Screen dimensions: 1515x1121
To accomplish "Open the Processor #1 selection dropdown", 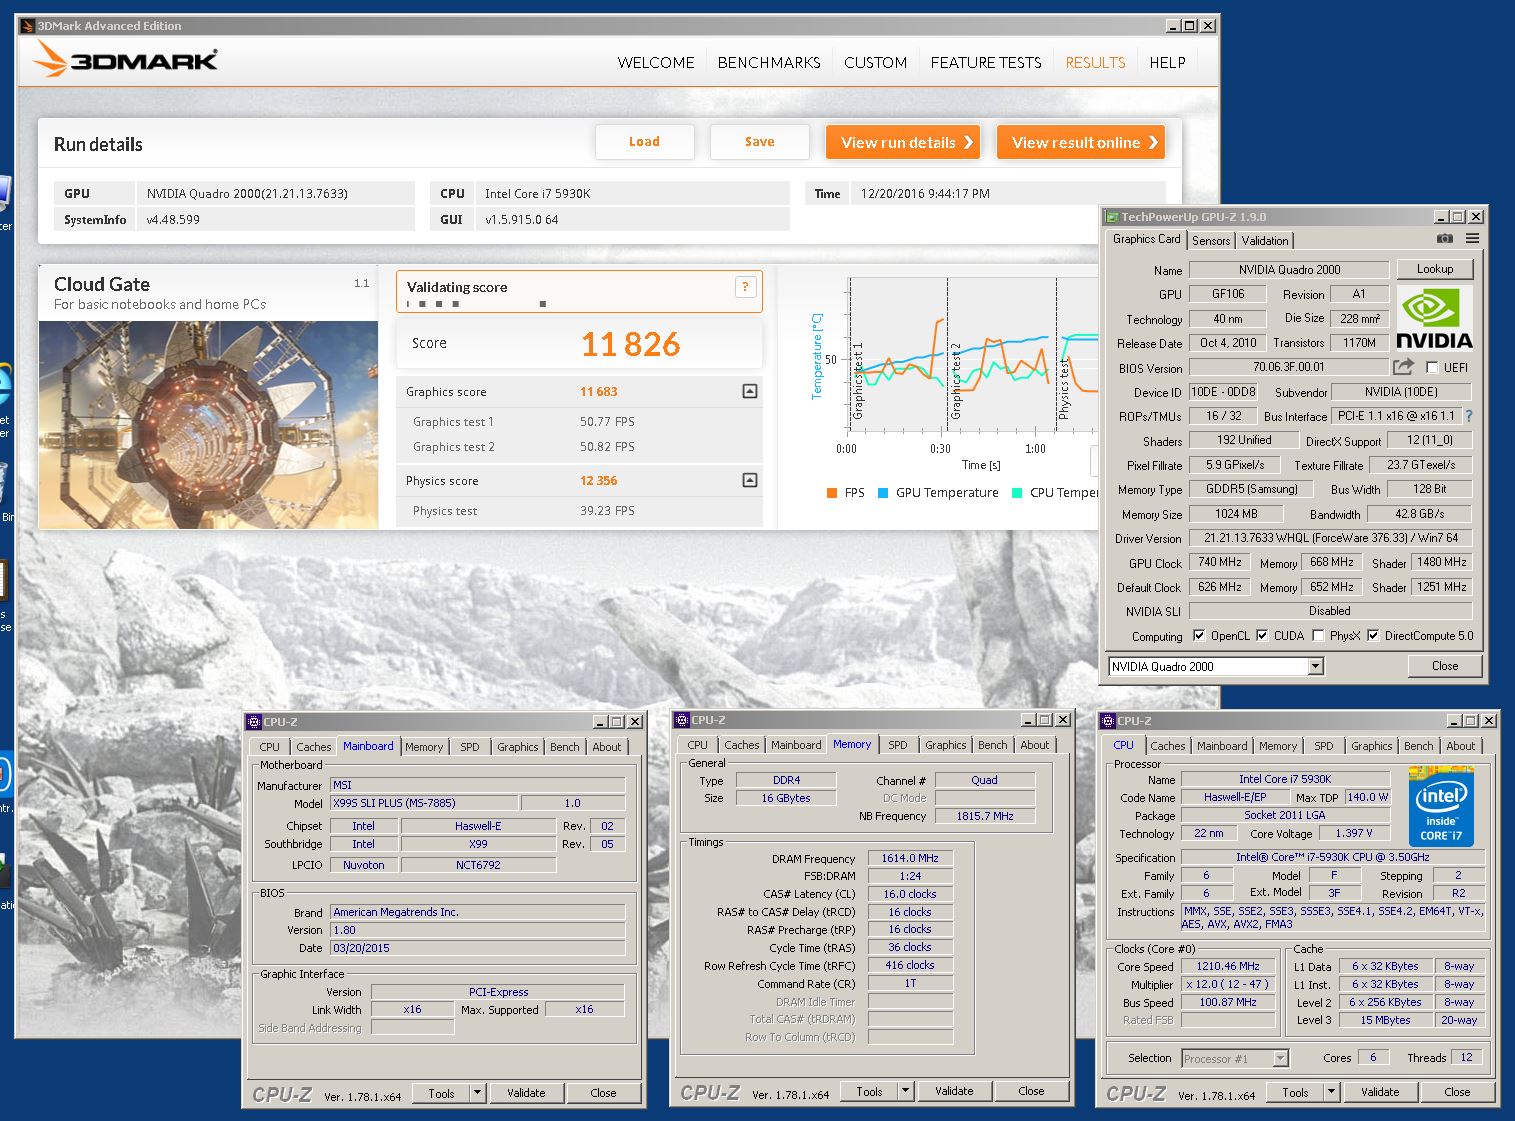I will coord(1280,1058).
